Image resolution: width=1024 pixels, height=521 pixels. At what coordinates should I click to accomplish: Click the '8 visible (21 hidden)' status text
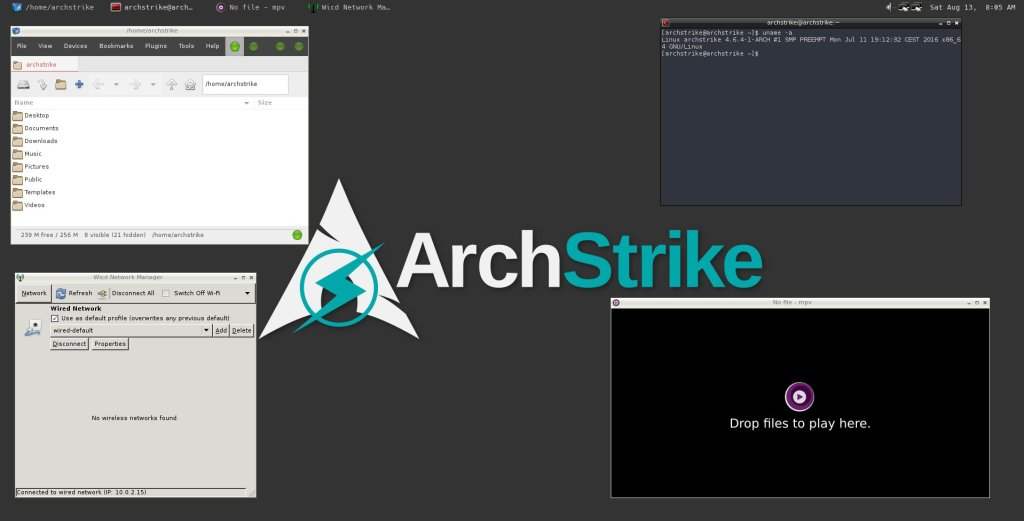tap(115, 235)
